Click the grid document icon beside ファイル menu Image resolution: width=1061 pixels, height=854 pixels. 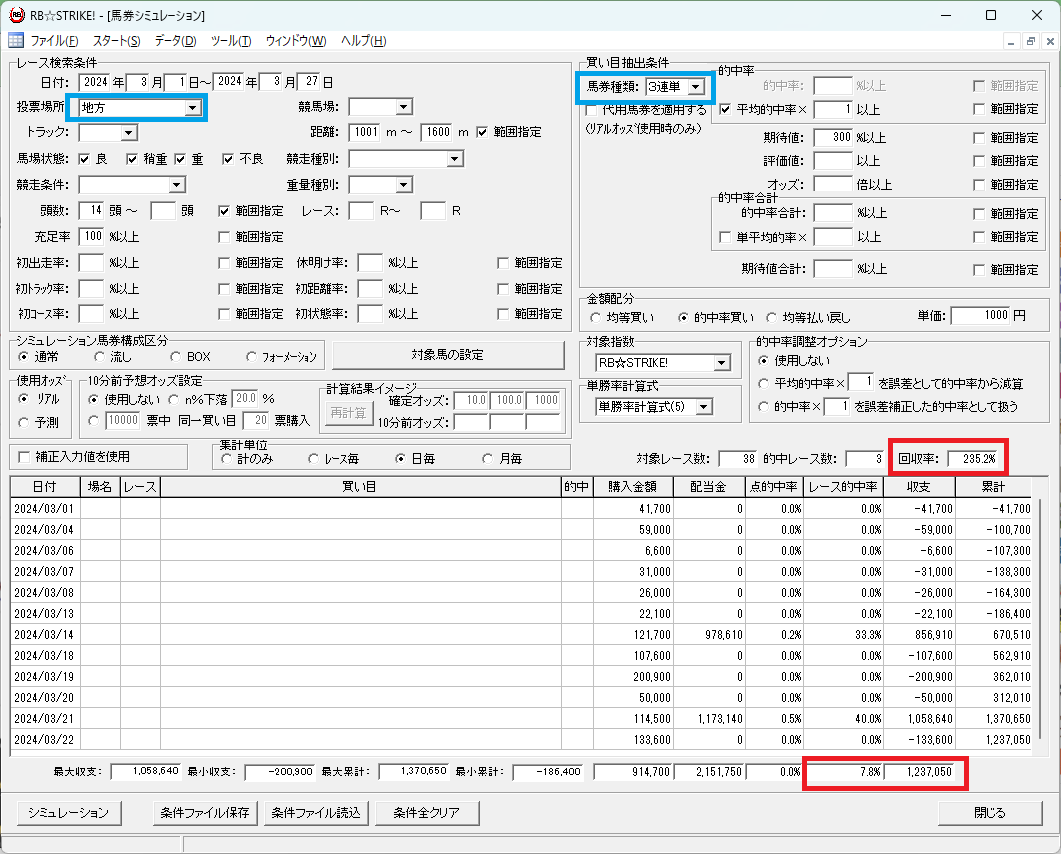(16, 41)
